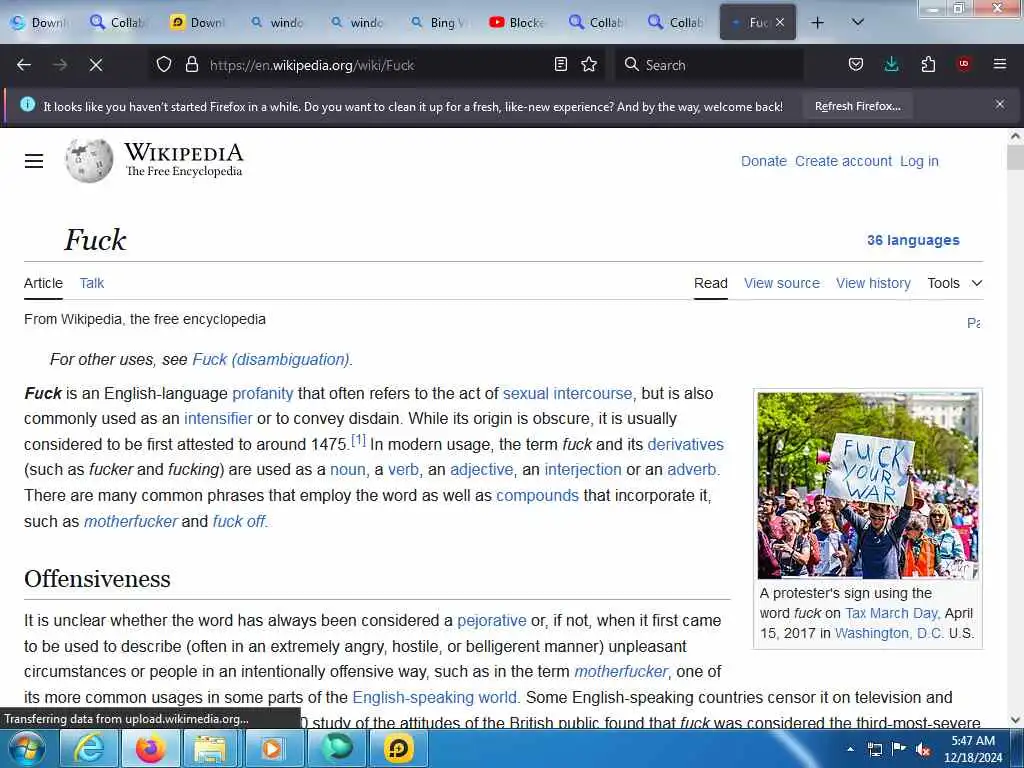
Task: Click the Wikipedia globe logo
Action: (x=89, y=161)
